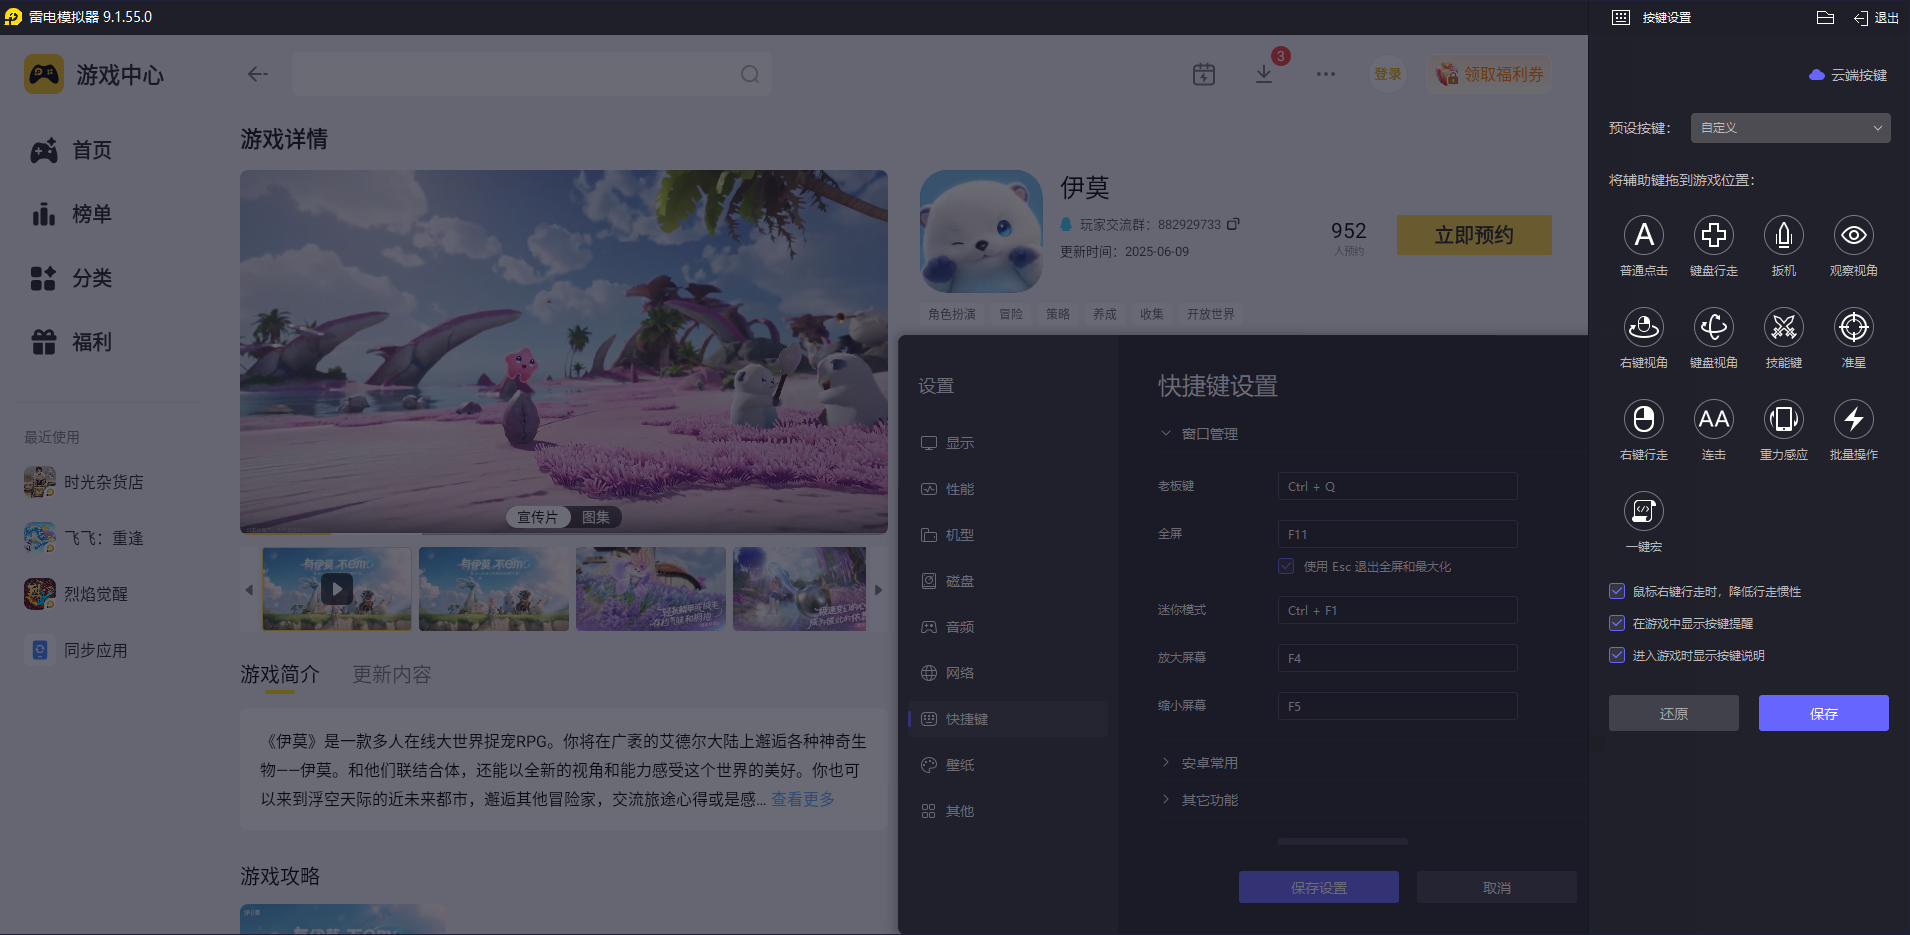The width and height of the screenshot is (1910, 935).
Task: Select the 普通点击 (normal tap) key mapping icon
Action: [1644, 235]
